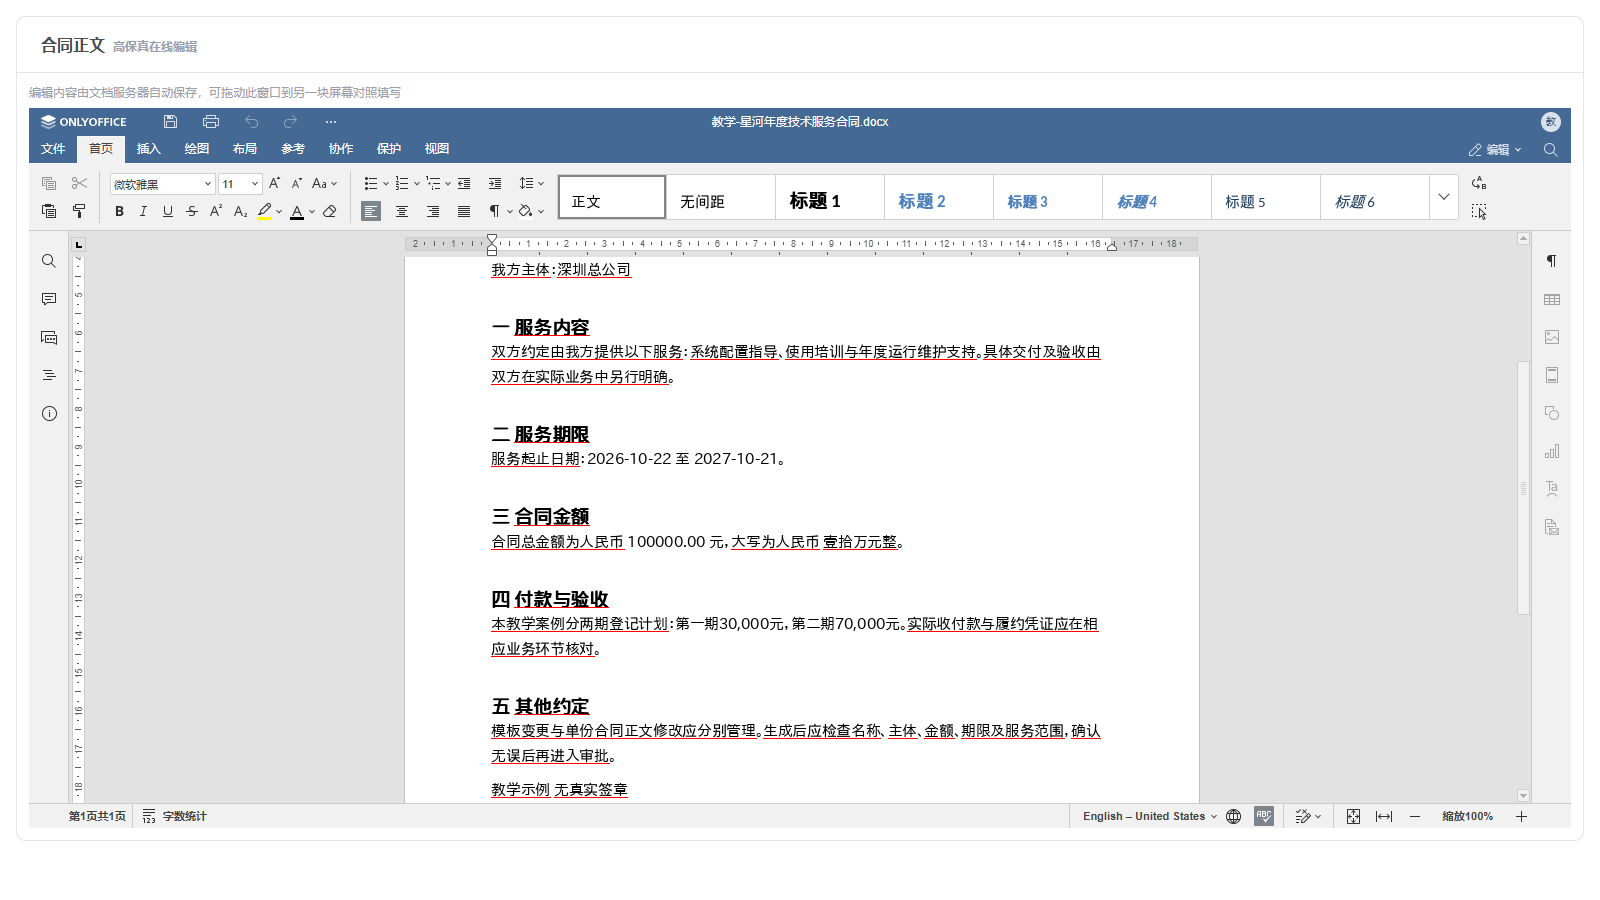
Task: Undo the last action
Action: (251, 122)
